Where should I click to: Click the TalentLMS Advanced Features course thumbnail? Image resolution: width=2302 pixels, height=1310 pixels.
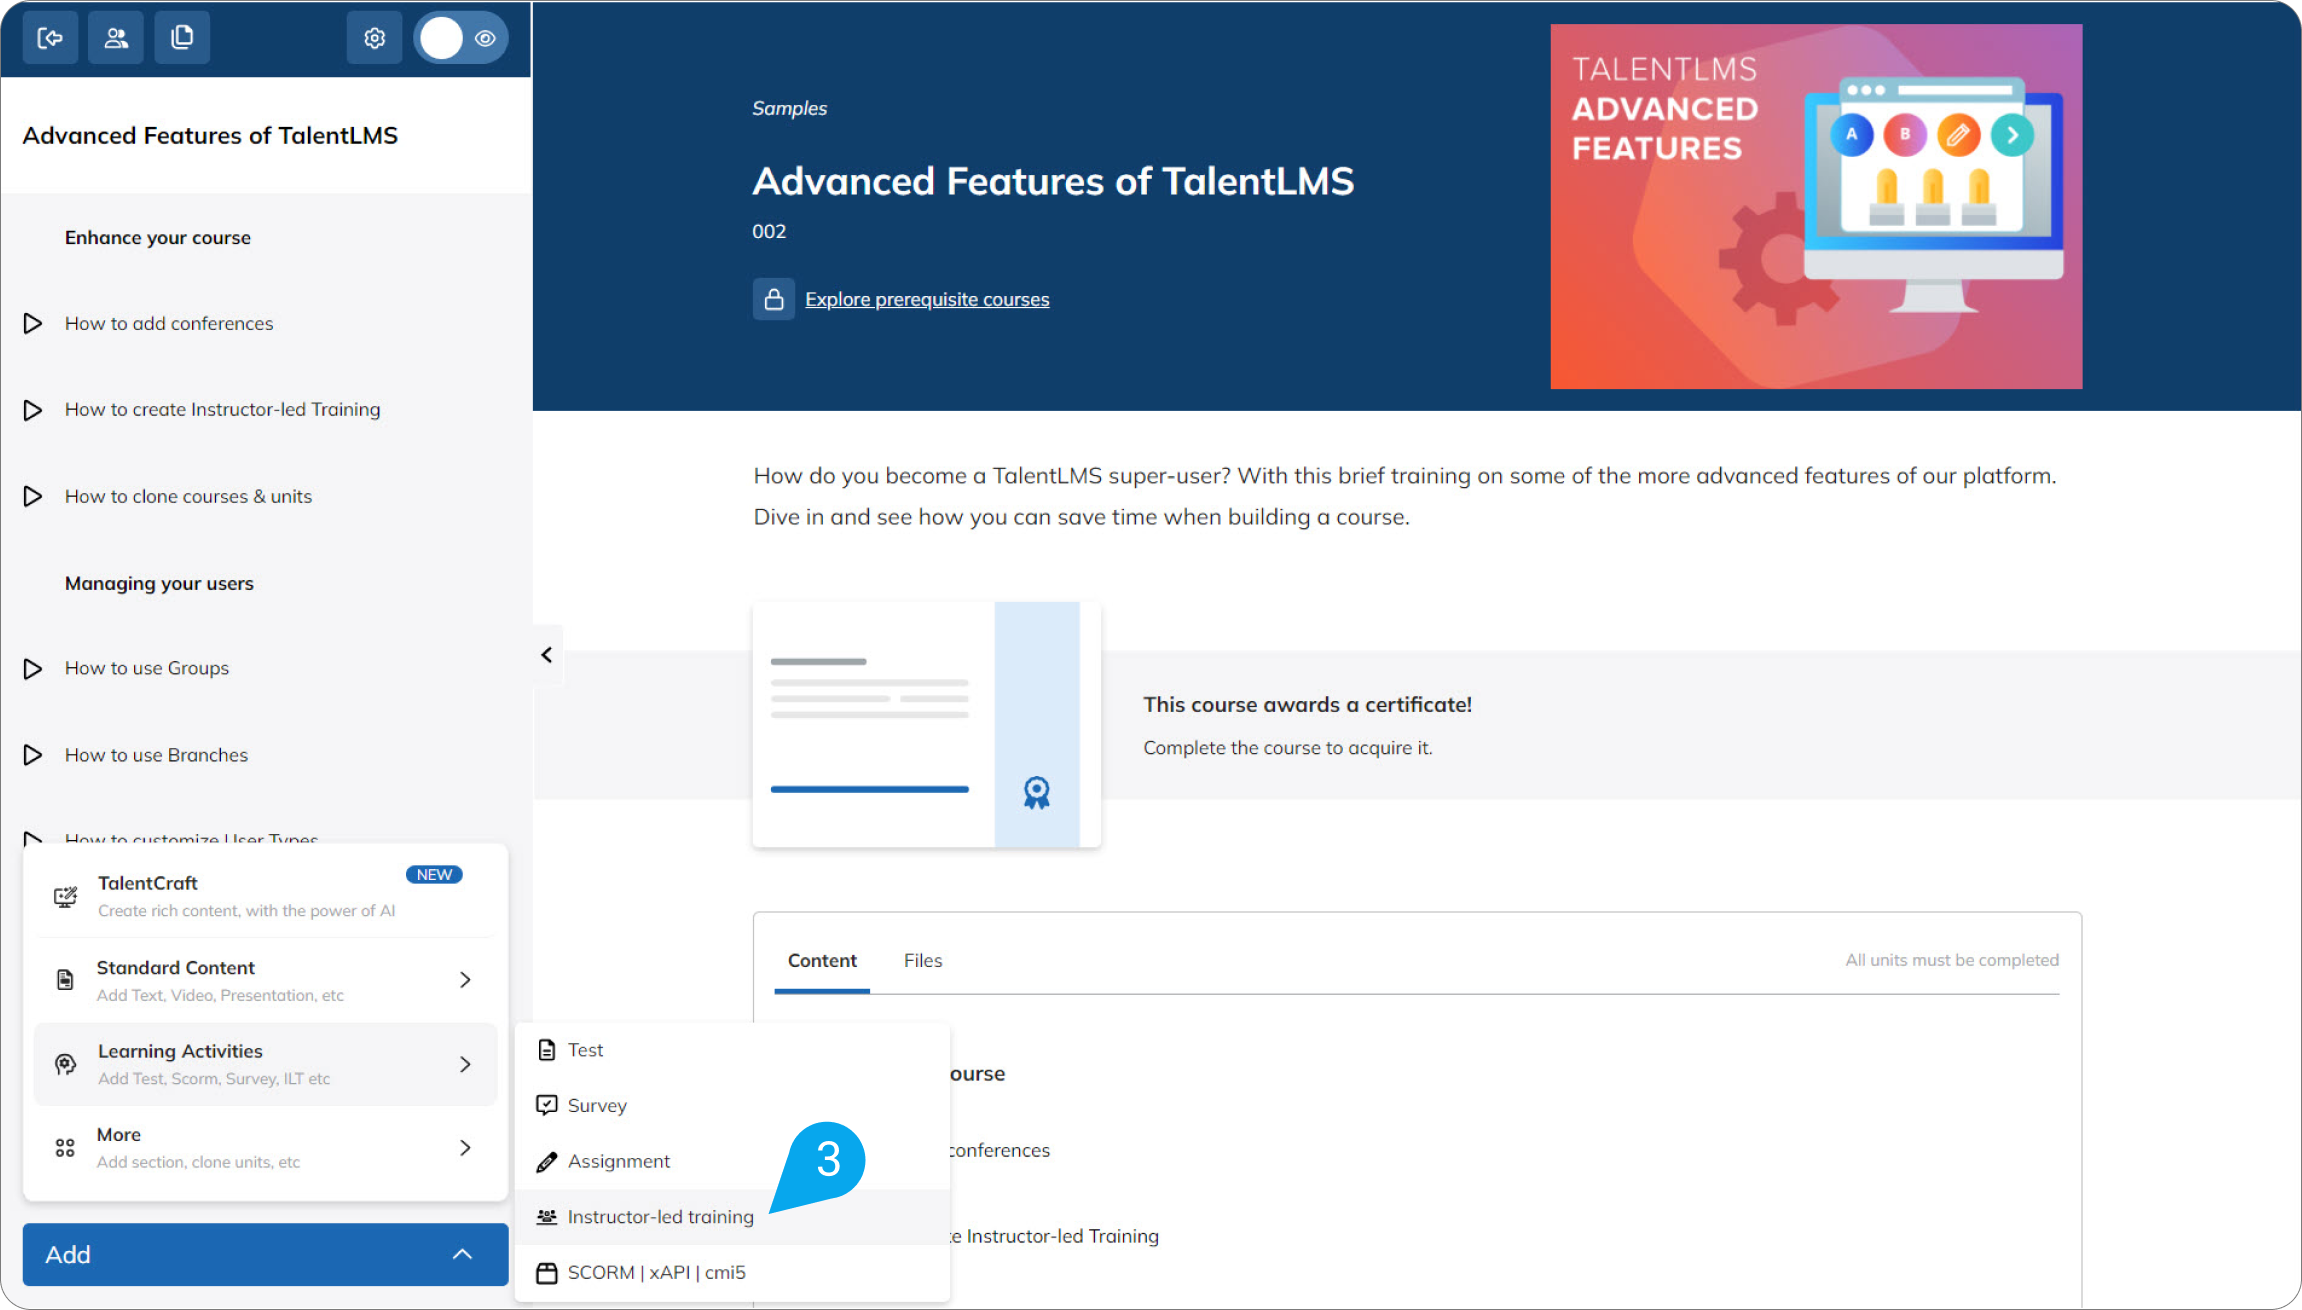[1815, 206]
